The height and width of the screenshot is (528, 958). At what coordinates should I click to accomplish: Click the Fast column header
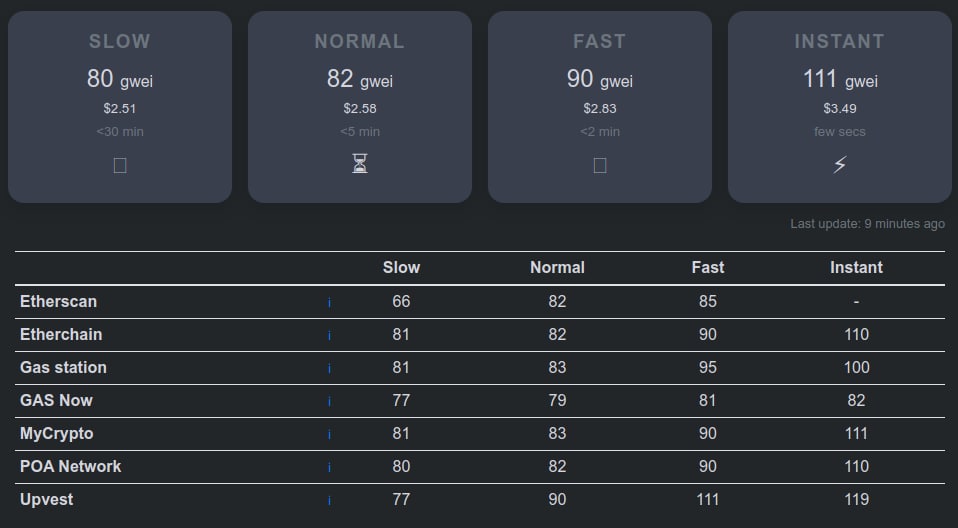[708, 267]
